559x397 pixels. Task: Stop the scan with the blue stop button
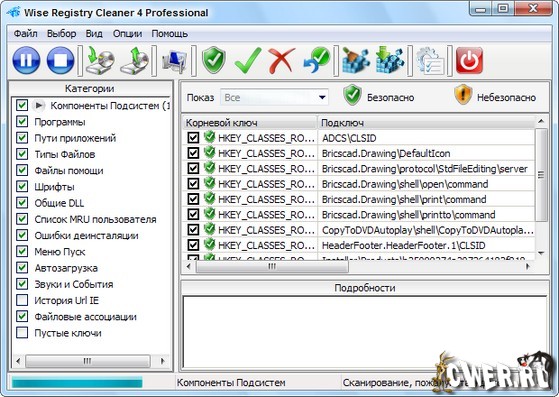point(60,60)
